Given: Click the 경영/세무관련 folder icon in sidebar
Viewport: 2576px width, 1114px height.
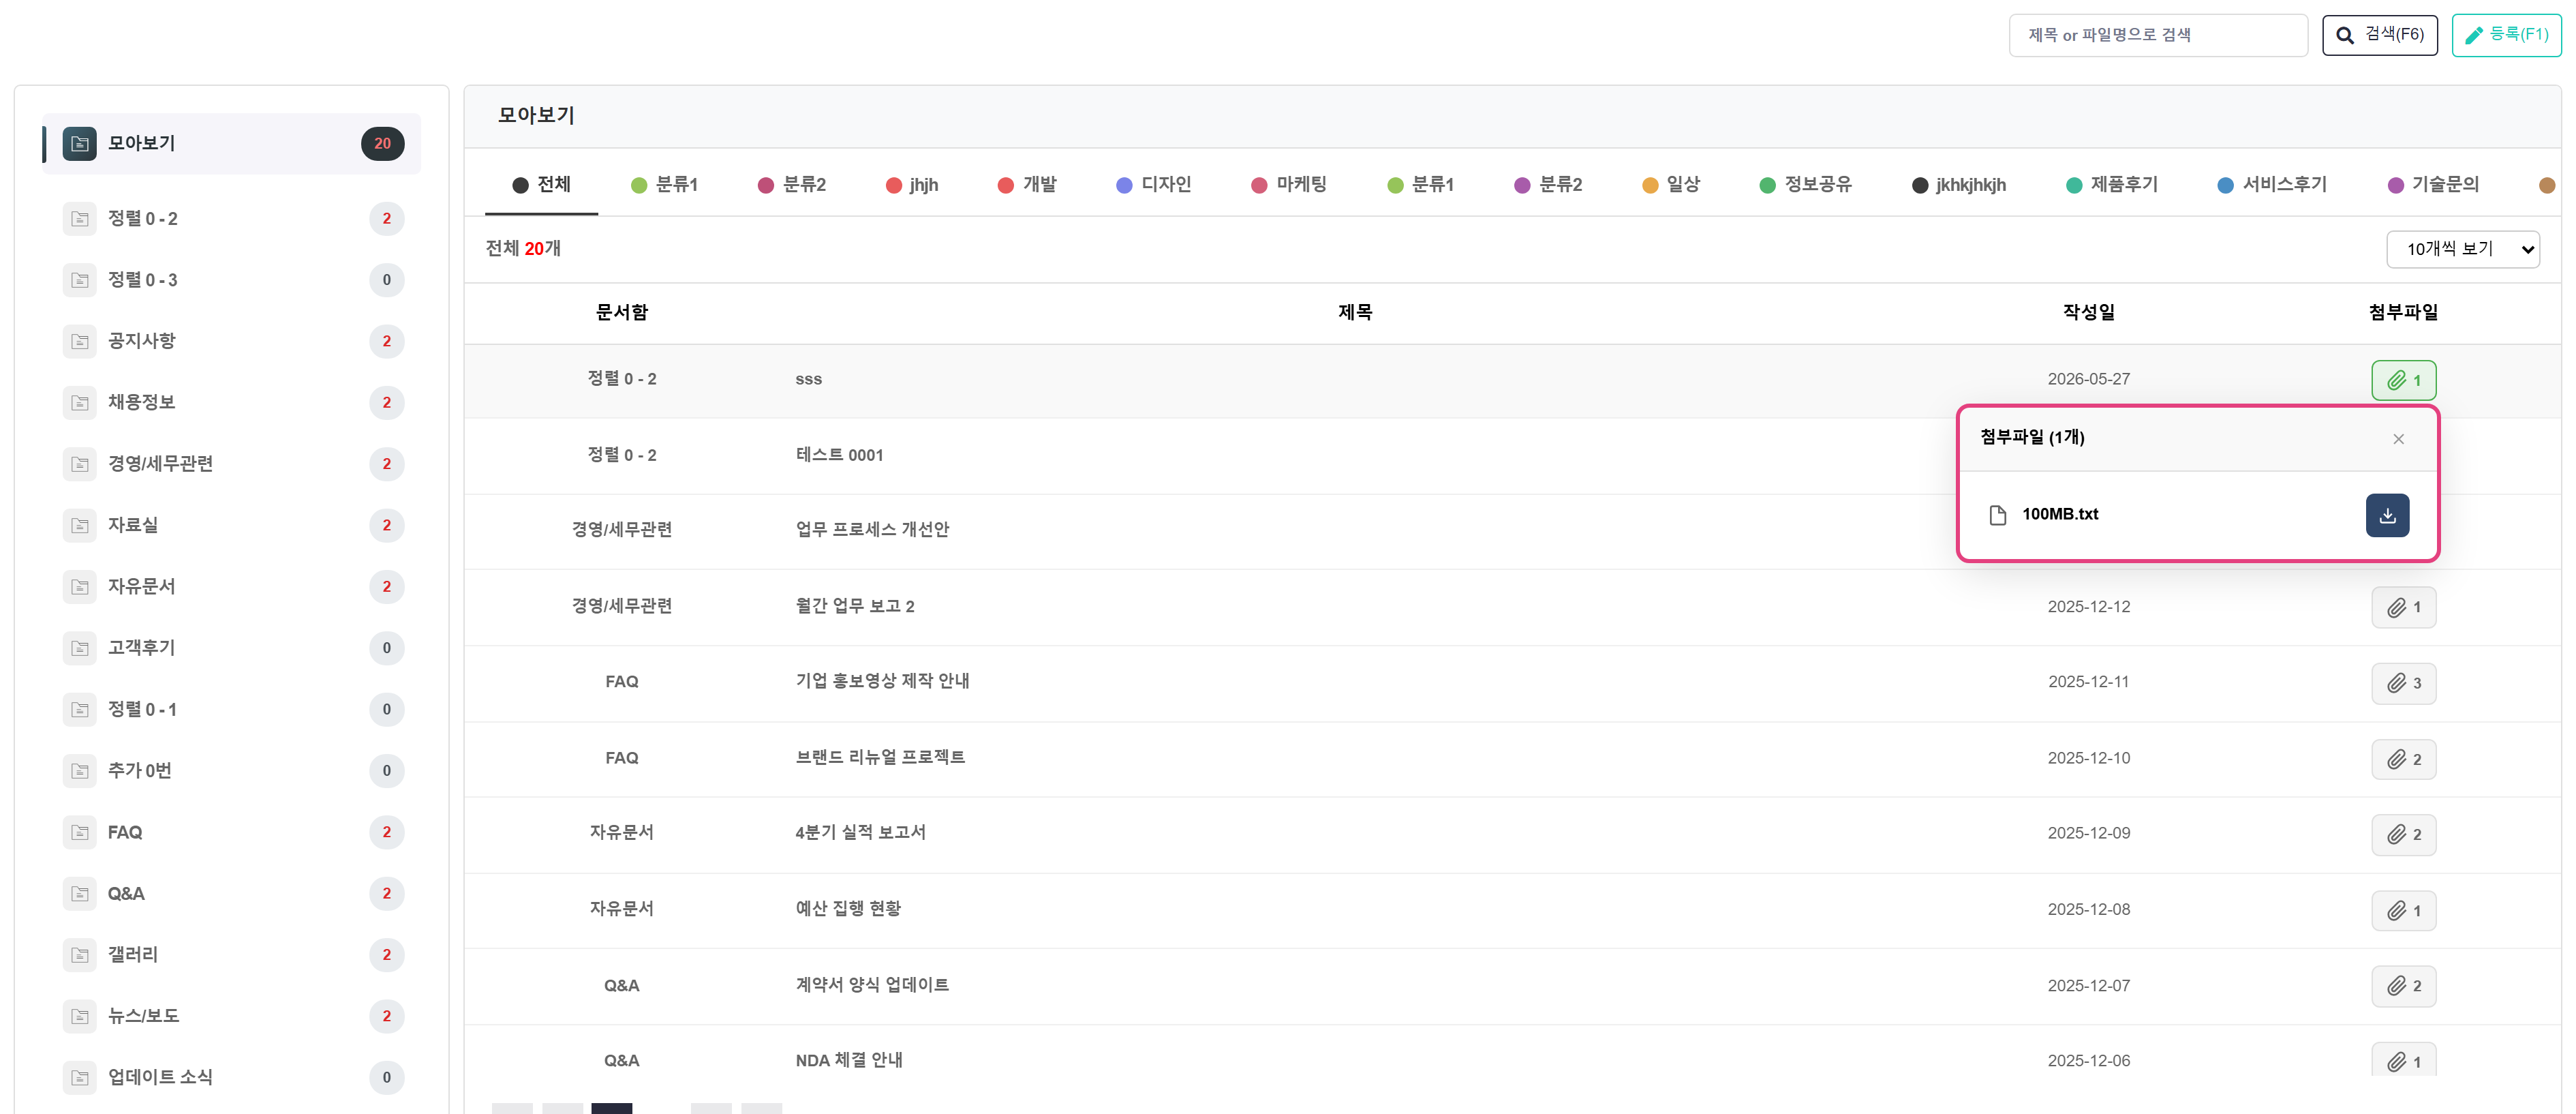Looking at the screenshot, I should (80, 464).
